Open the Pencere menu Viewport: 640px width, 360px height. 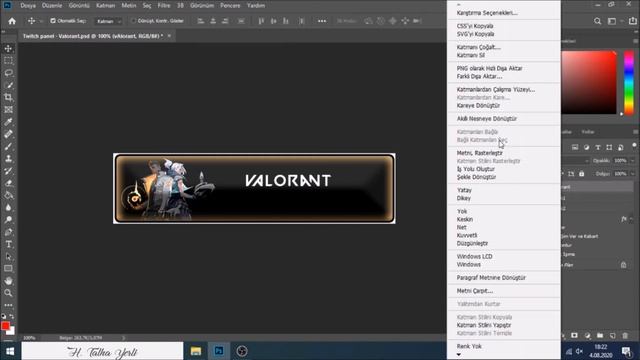tap(230, 6)
